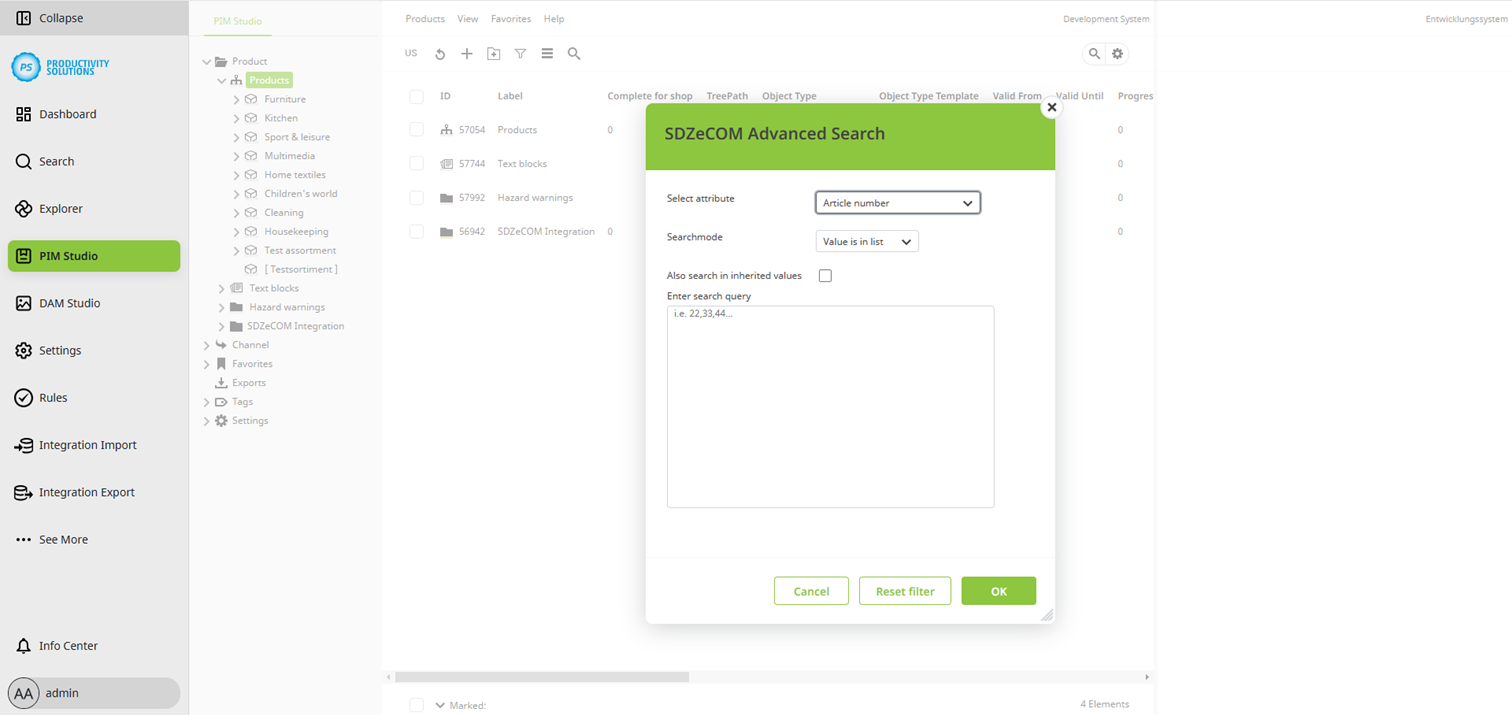This screenshot has height=715, width=1512.
Task: Open DAM Studio from the sidebar
Action: [x=69, y=303]
